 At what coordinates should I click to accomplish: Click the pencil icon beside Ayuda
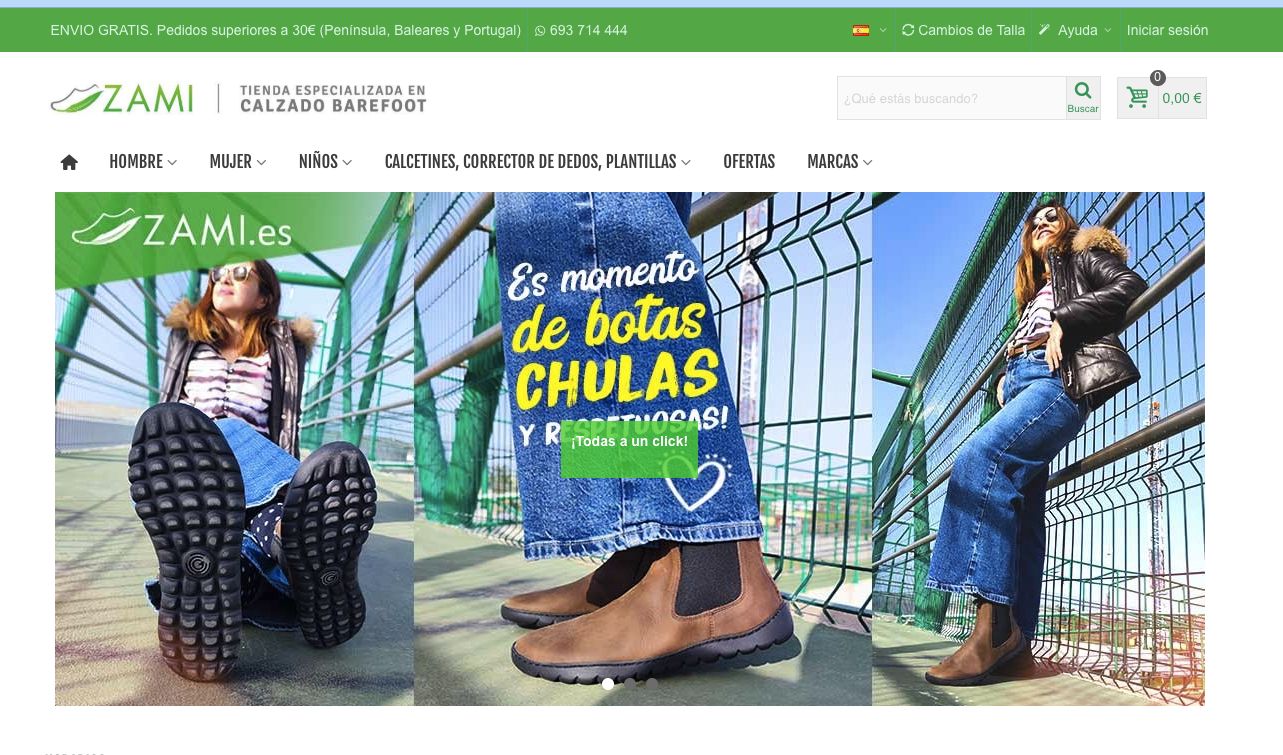pyautogui.click(x=1045, y=30)
